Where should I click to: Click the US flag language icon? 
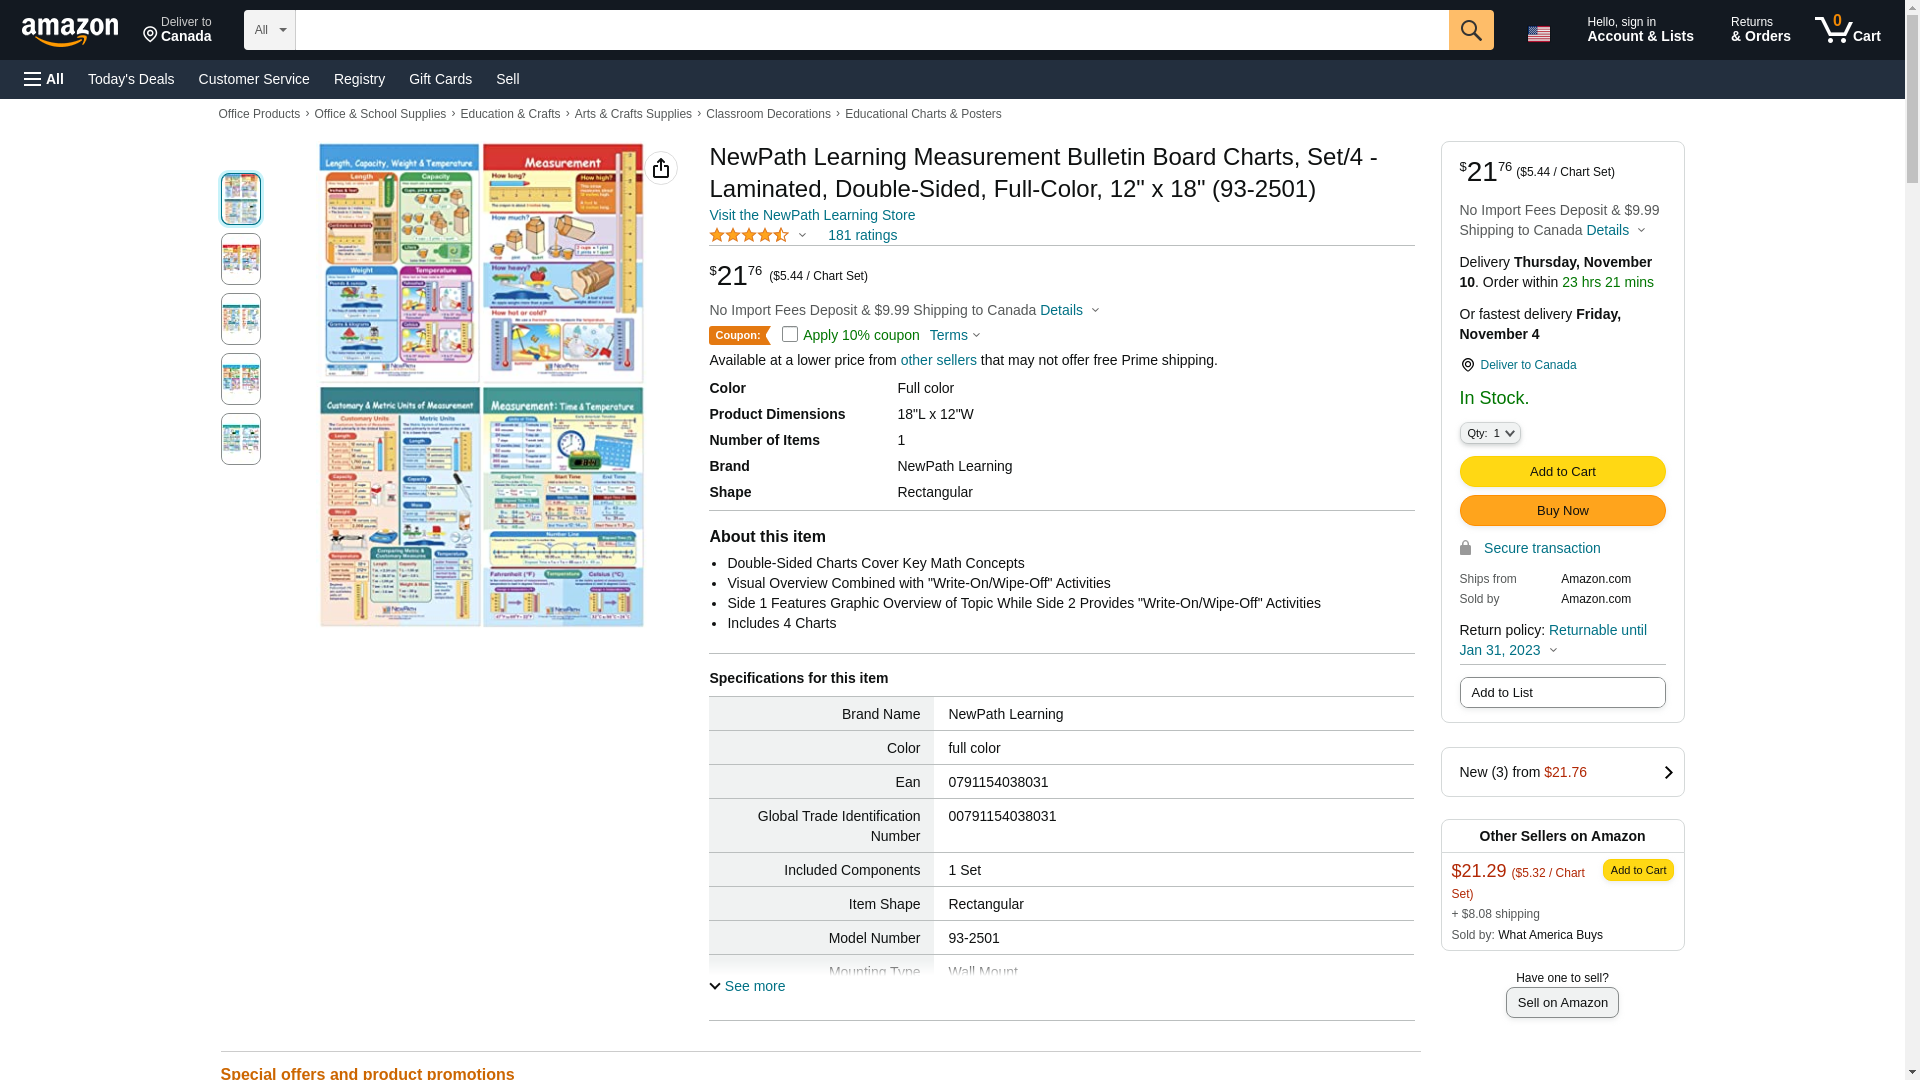pyautogui.click(x=1538, y=33)
